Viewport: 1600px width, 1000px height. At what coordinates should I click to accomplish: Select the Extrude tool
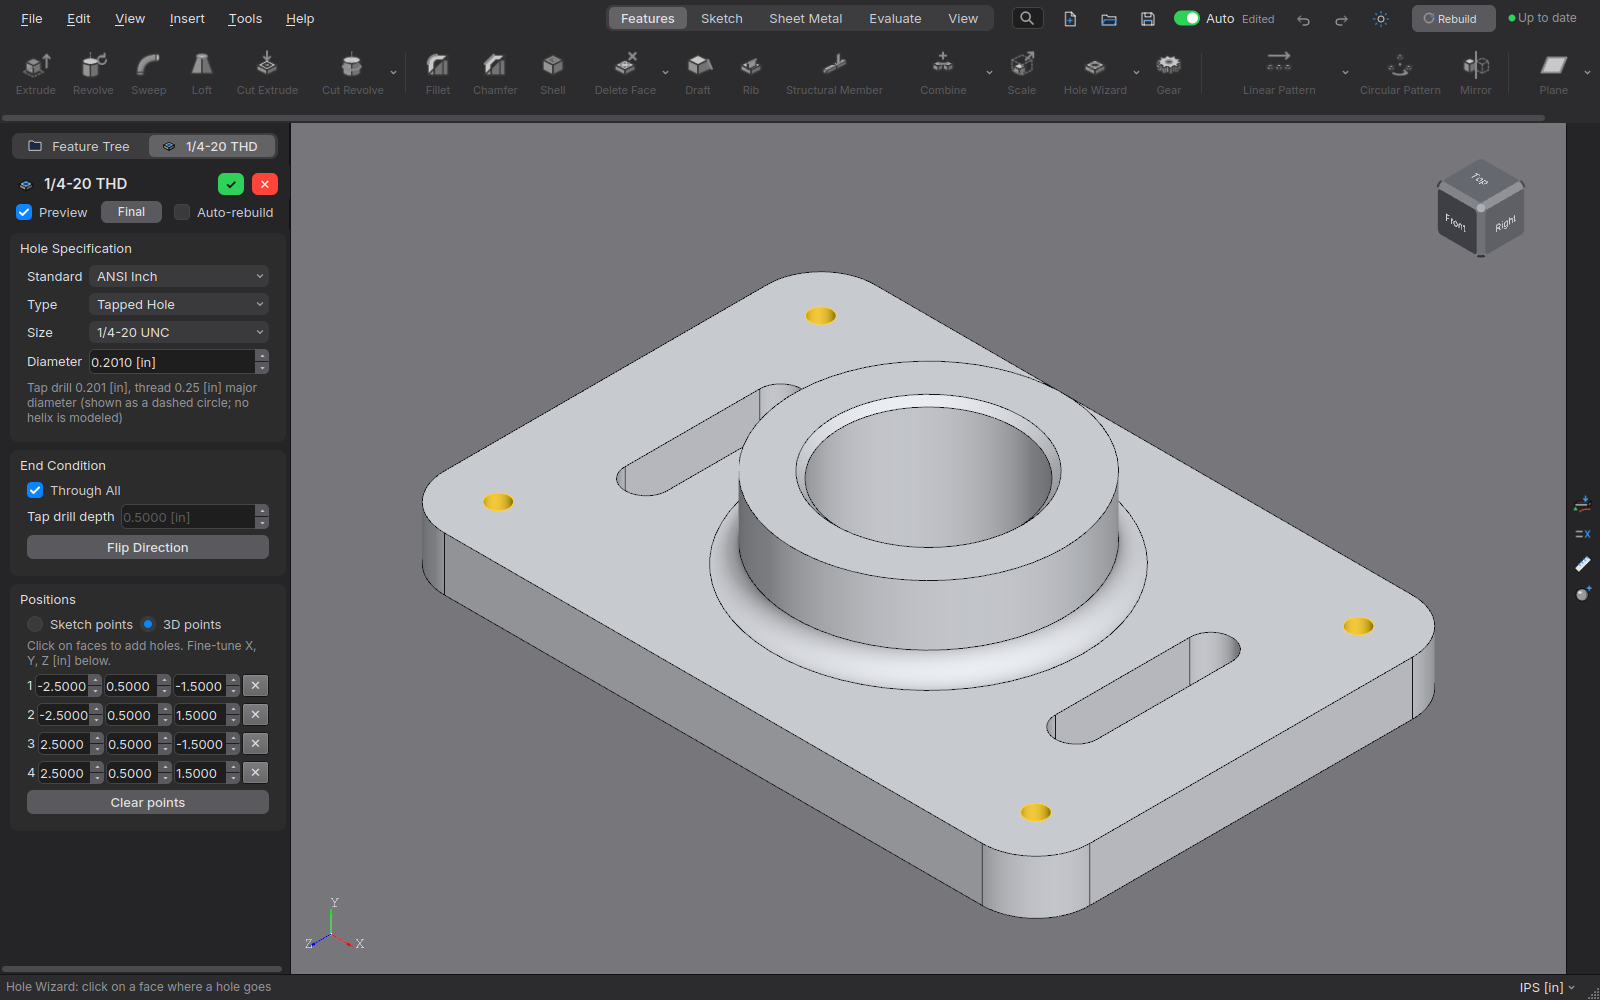click(x=36, y=74)
